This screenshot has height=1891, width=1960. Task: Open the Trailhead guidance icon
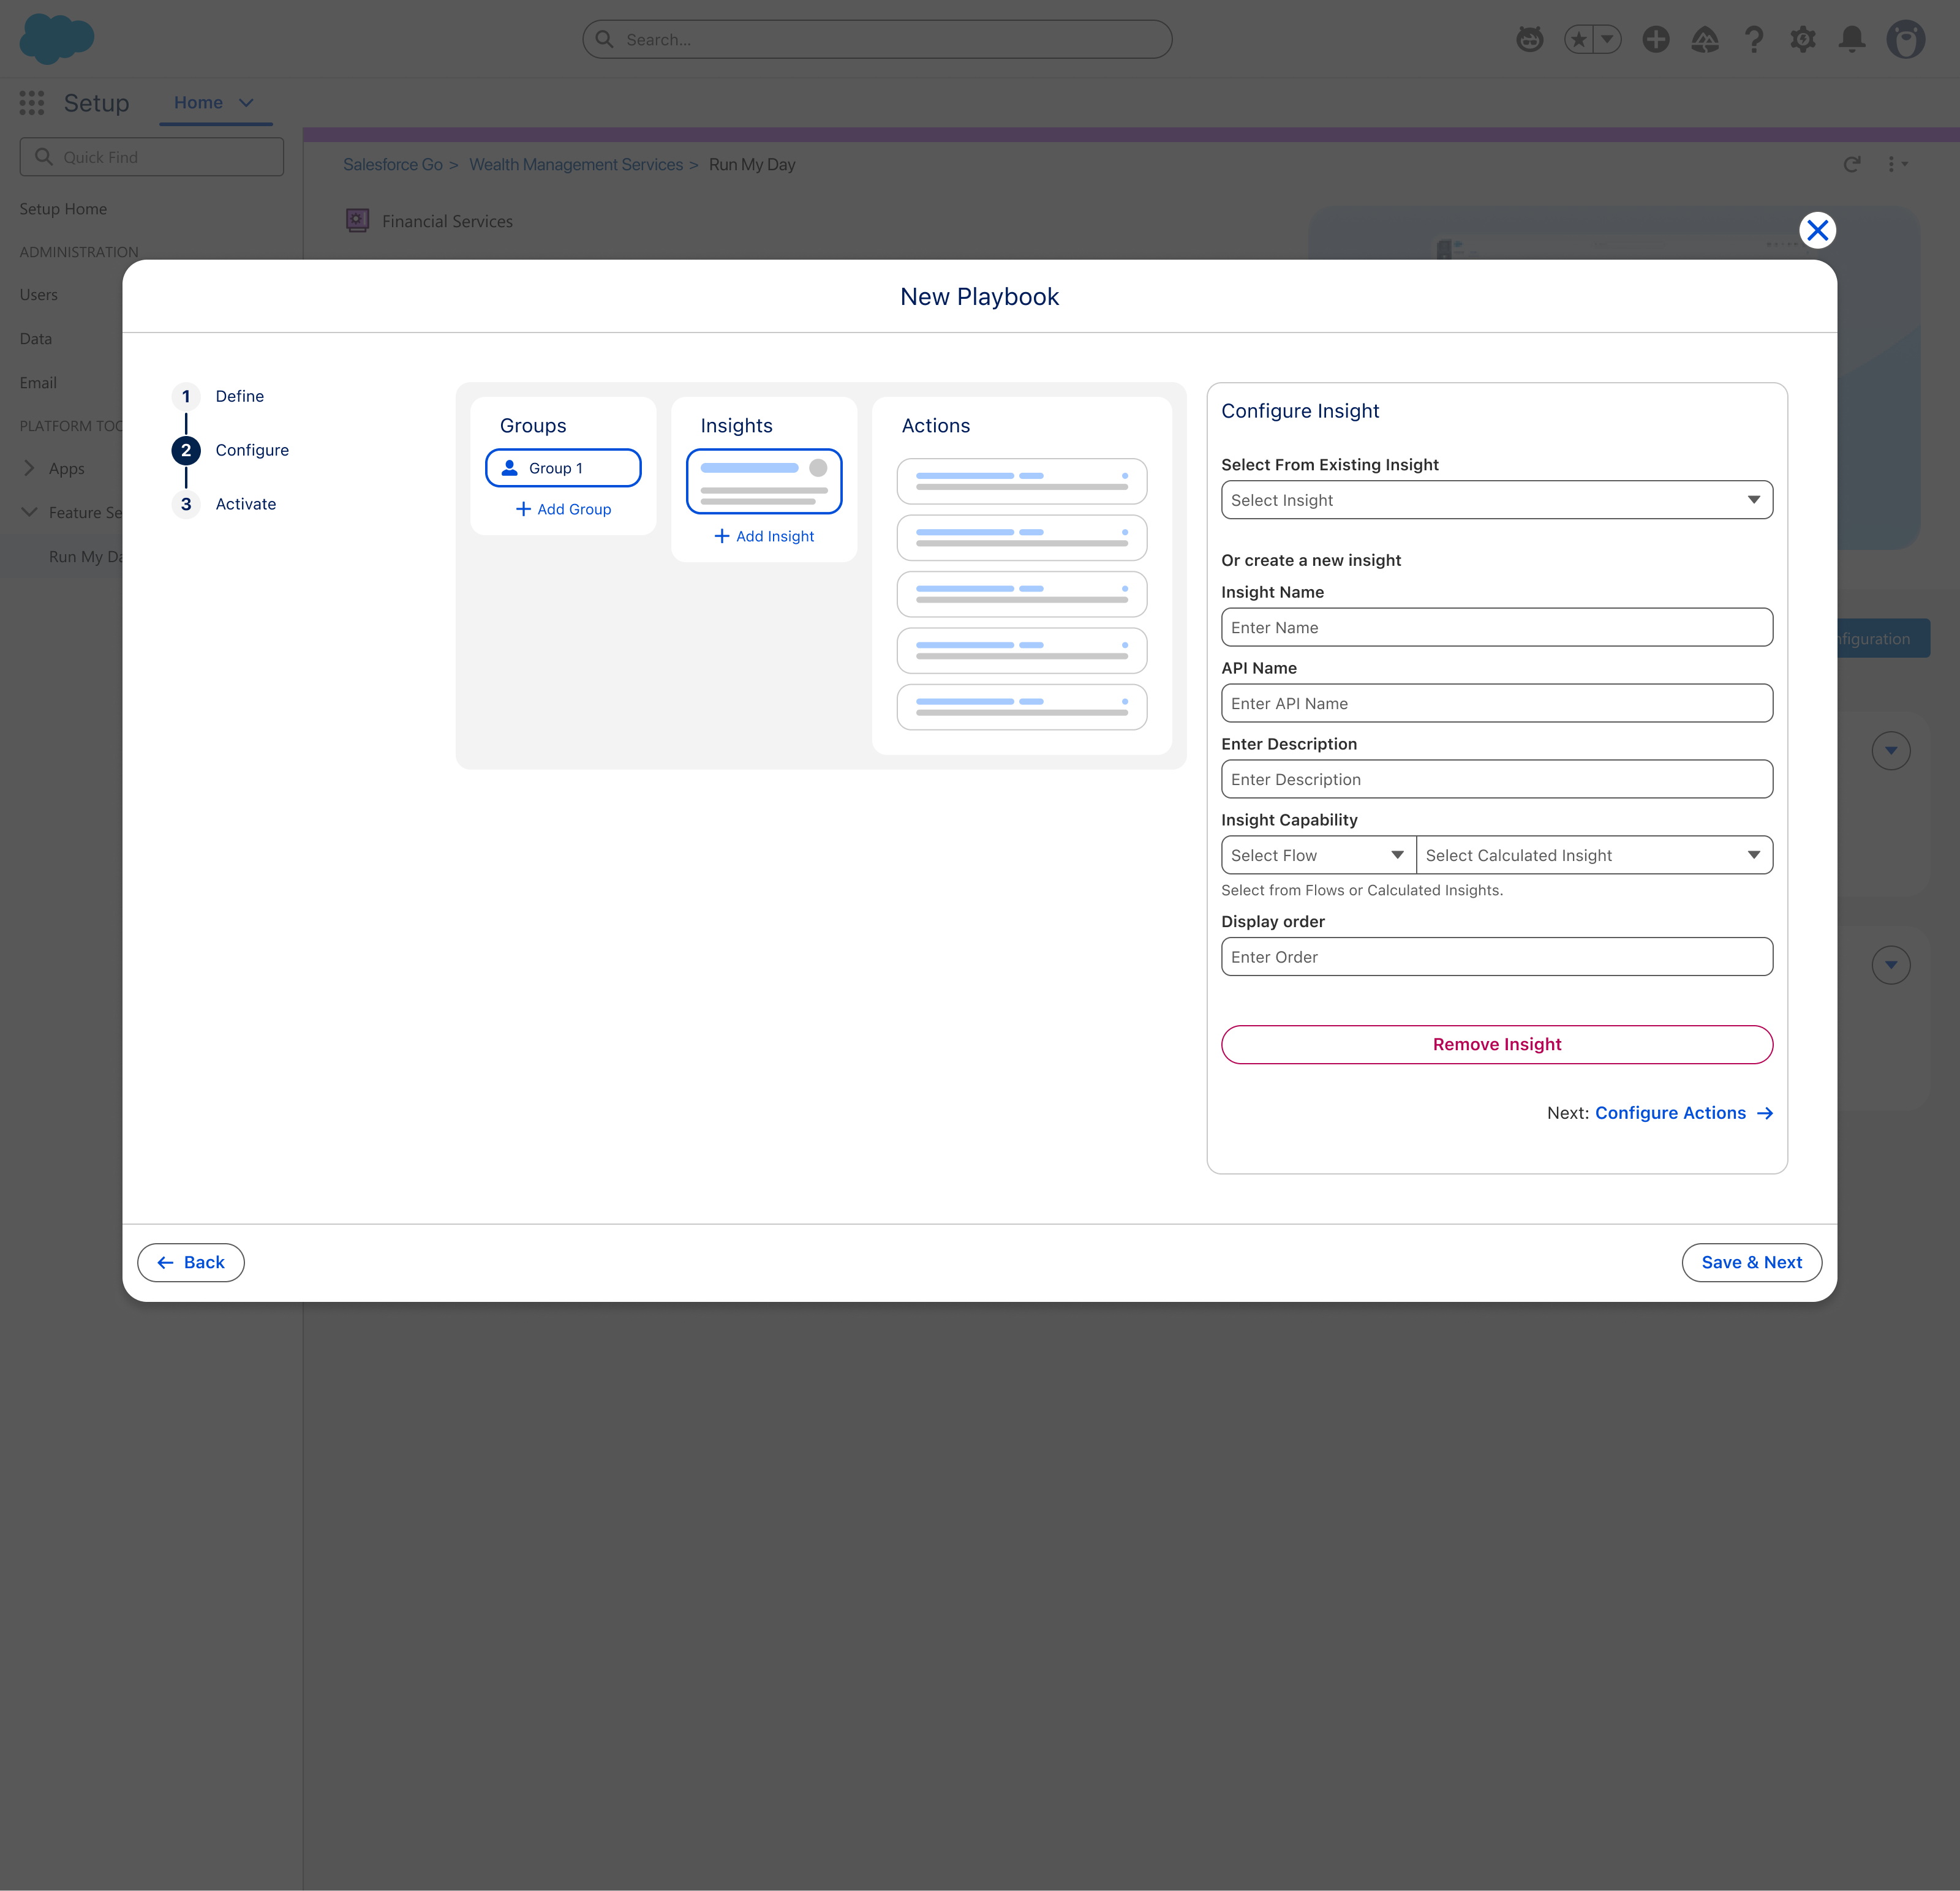[1705, 39]
